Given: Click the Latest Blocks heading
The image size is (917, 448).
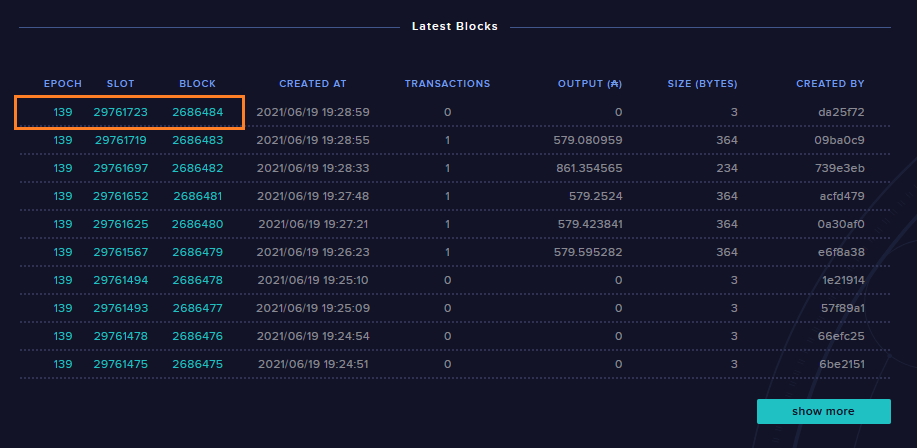Looking at the screenshot, I should point(455,26).
